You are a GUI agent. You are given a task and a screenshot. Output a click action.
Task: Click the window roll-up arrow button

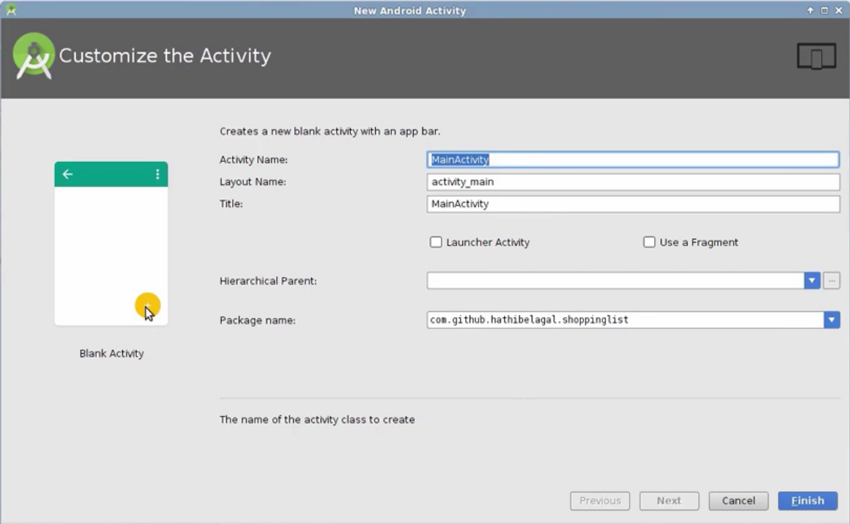(810, 10)
